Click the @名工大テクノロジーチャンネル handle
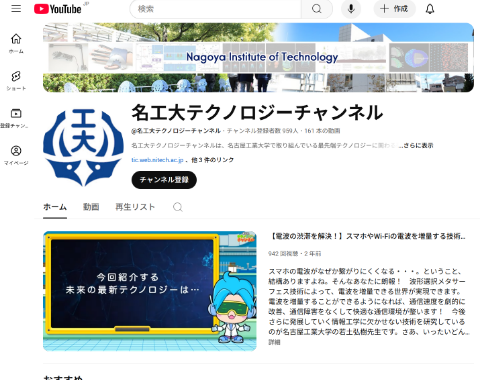This screenshot has width=480, height=380. pos(176,131)
